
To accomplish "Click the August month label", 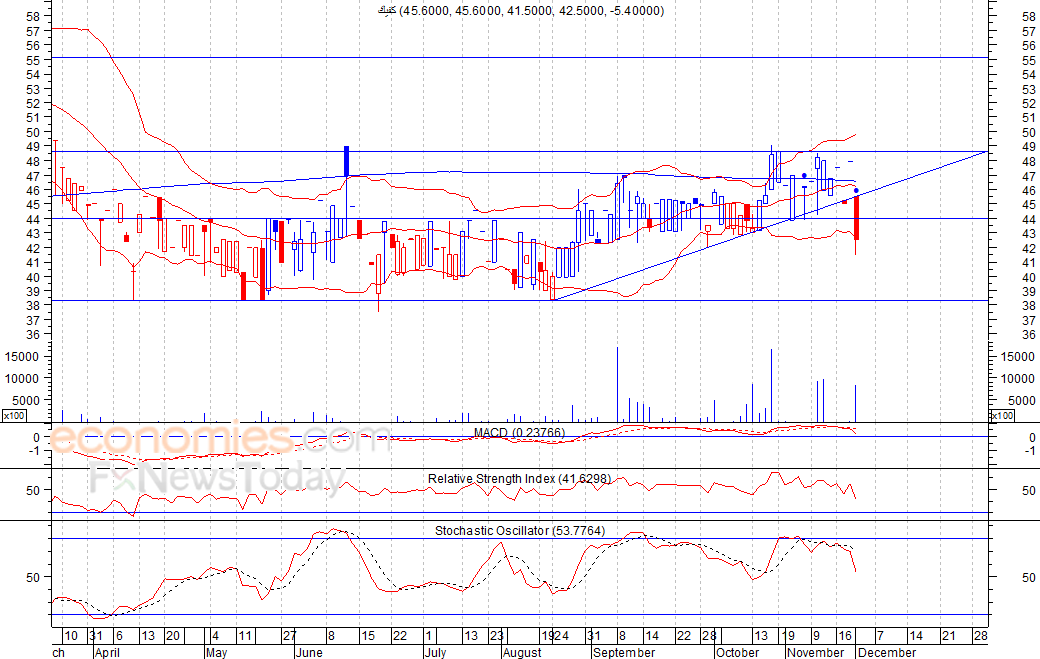I will click(x=522, y=652).
